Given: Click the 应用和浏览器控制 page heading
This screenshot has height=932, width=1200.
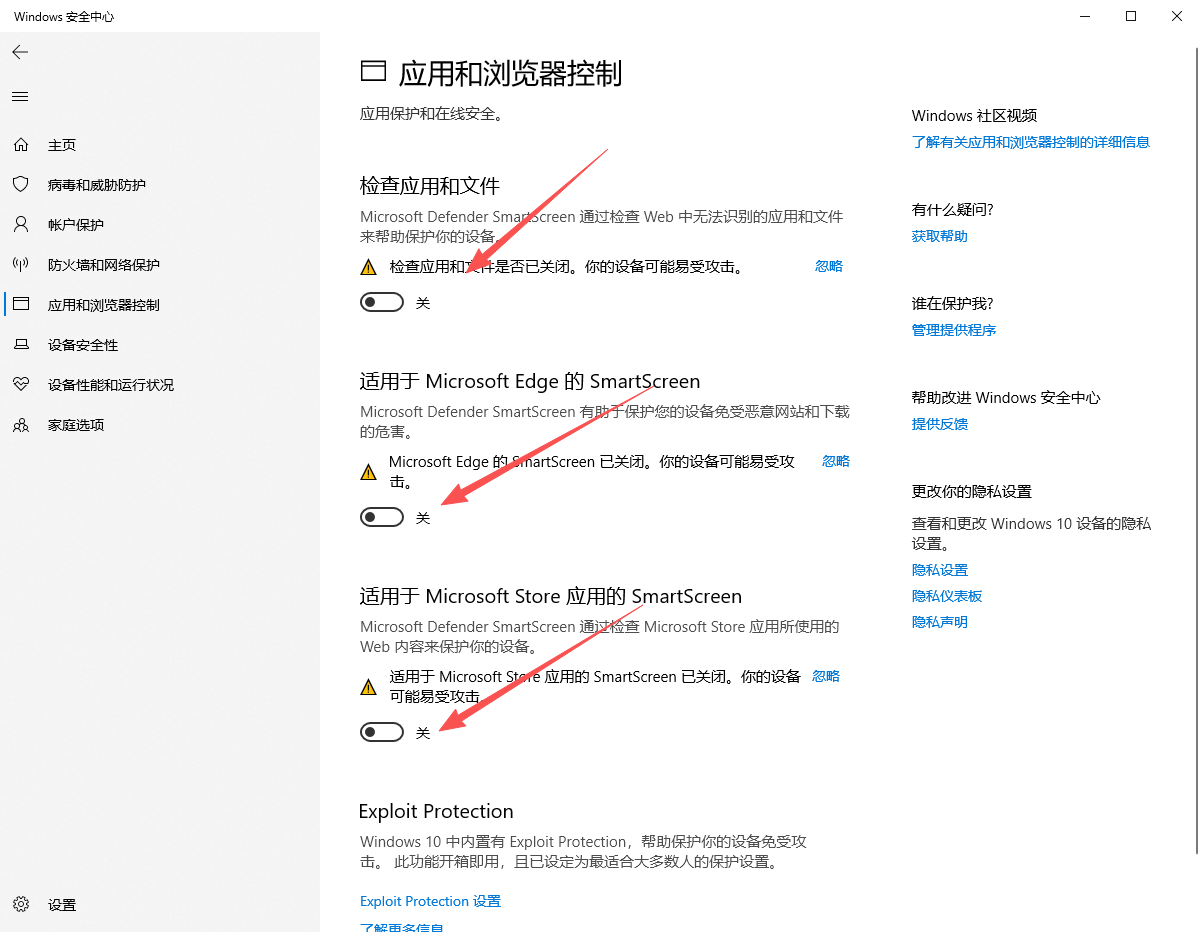Looking at the screenshot, I should pyautogui.click(x=510, y=73).
